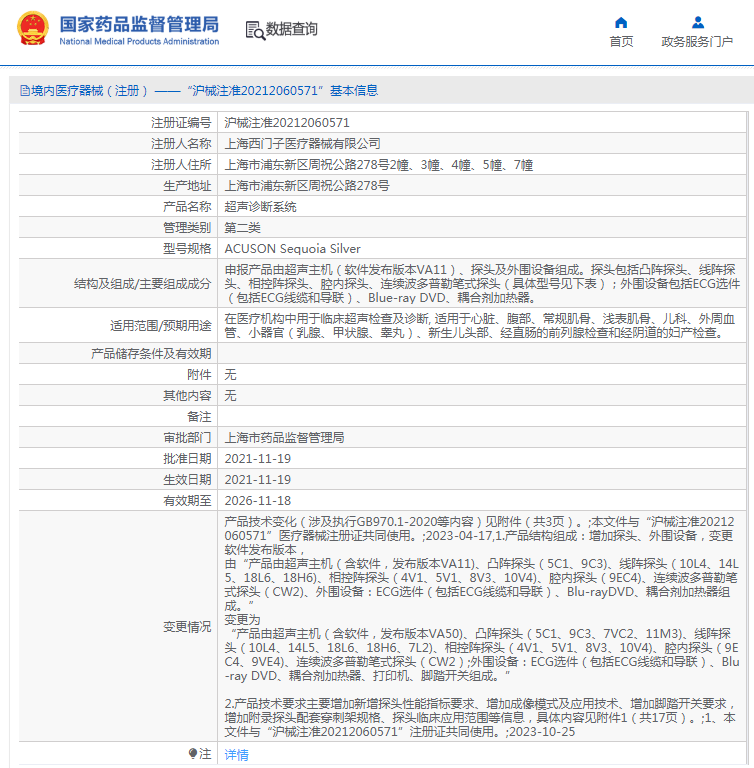Click the 审批部门 label
The image size is (754, 768).
click(187, 437)
